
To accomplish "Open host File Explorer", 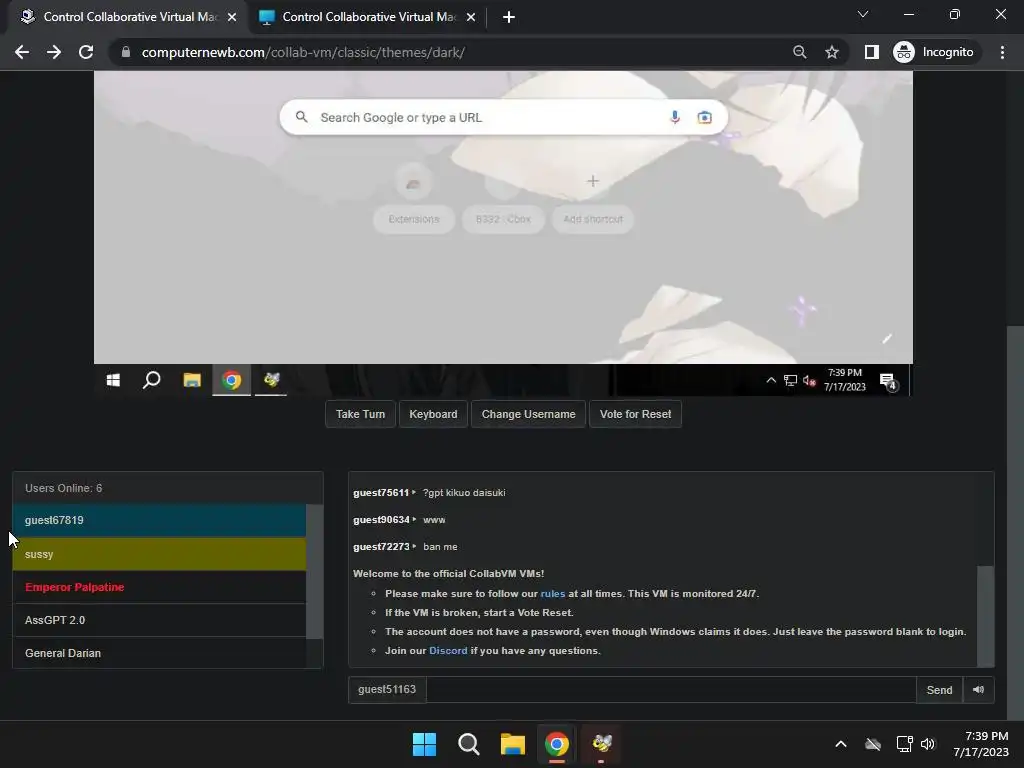I will 513,744.
